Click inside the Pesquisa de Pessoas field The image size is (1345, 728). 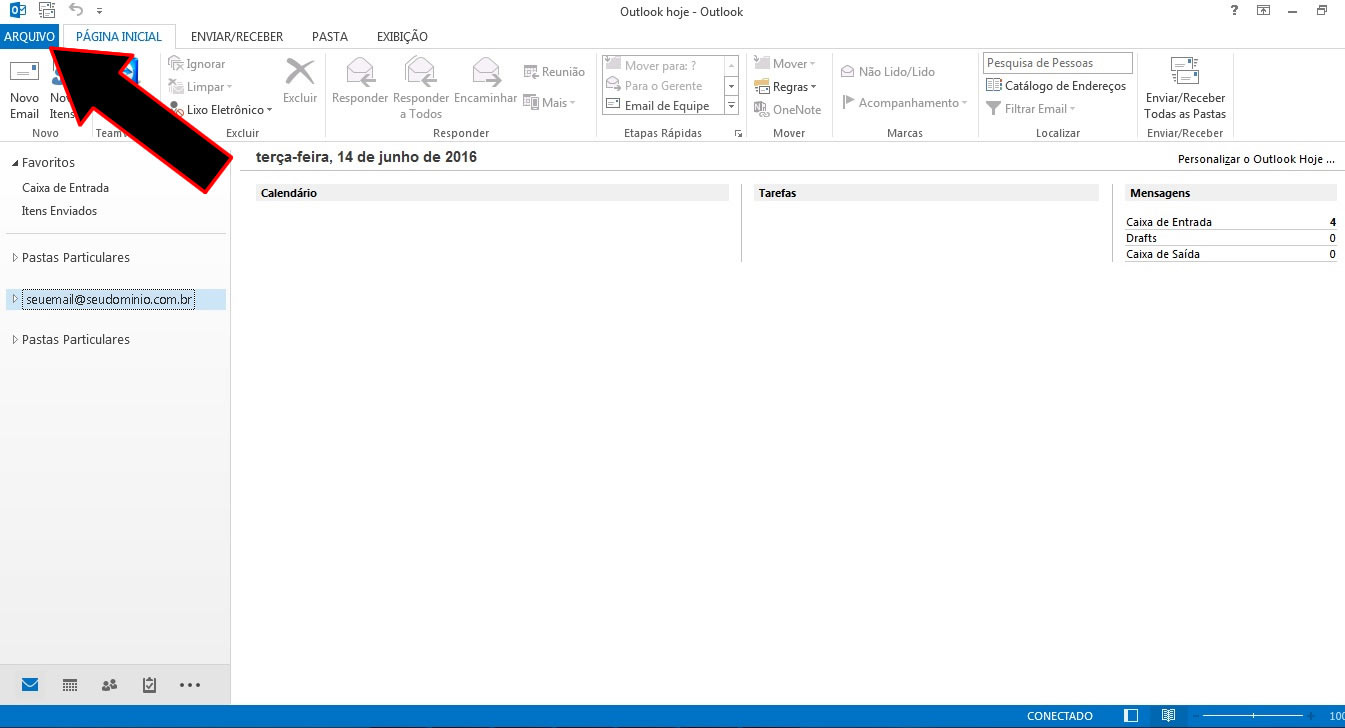pyautogui.click(x=1056, y=62)
